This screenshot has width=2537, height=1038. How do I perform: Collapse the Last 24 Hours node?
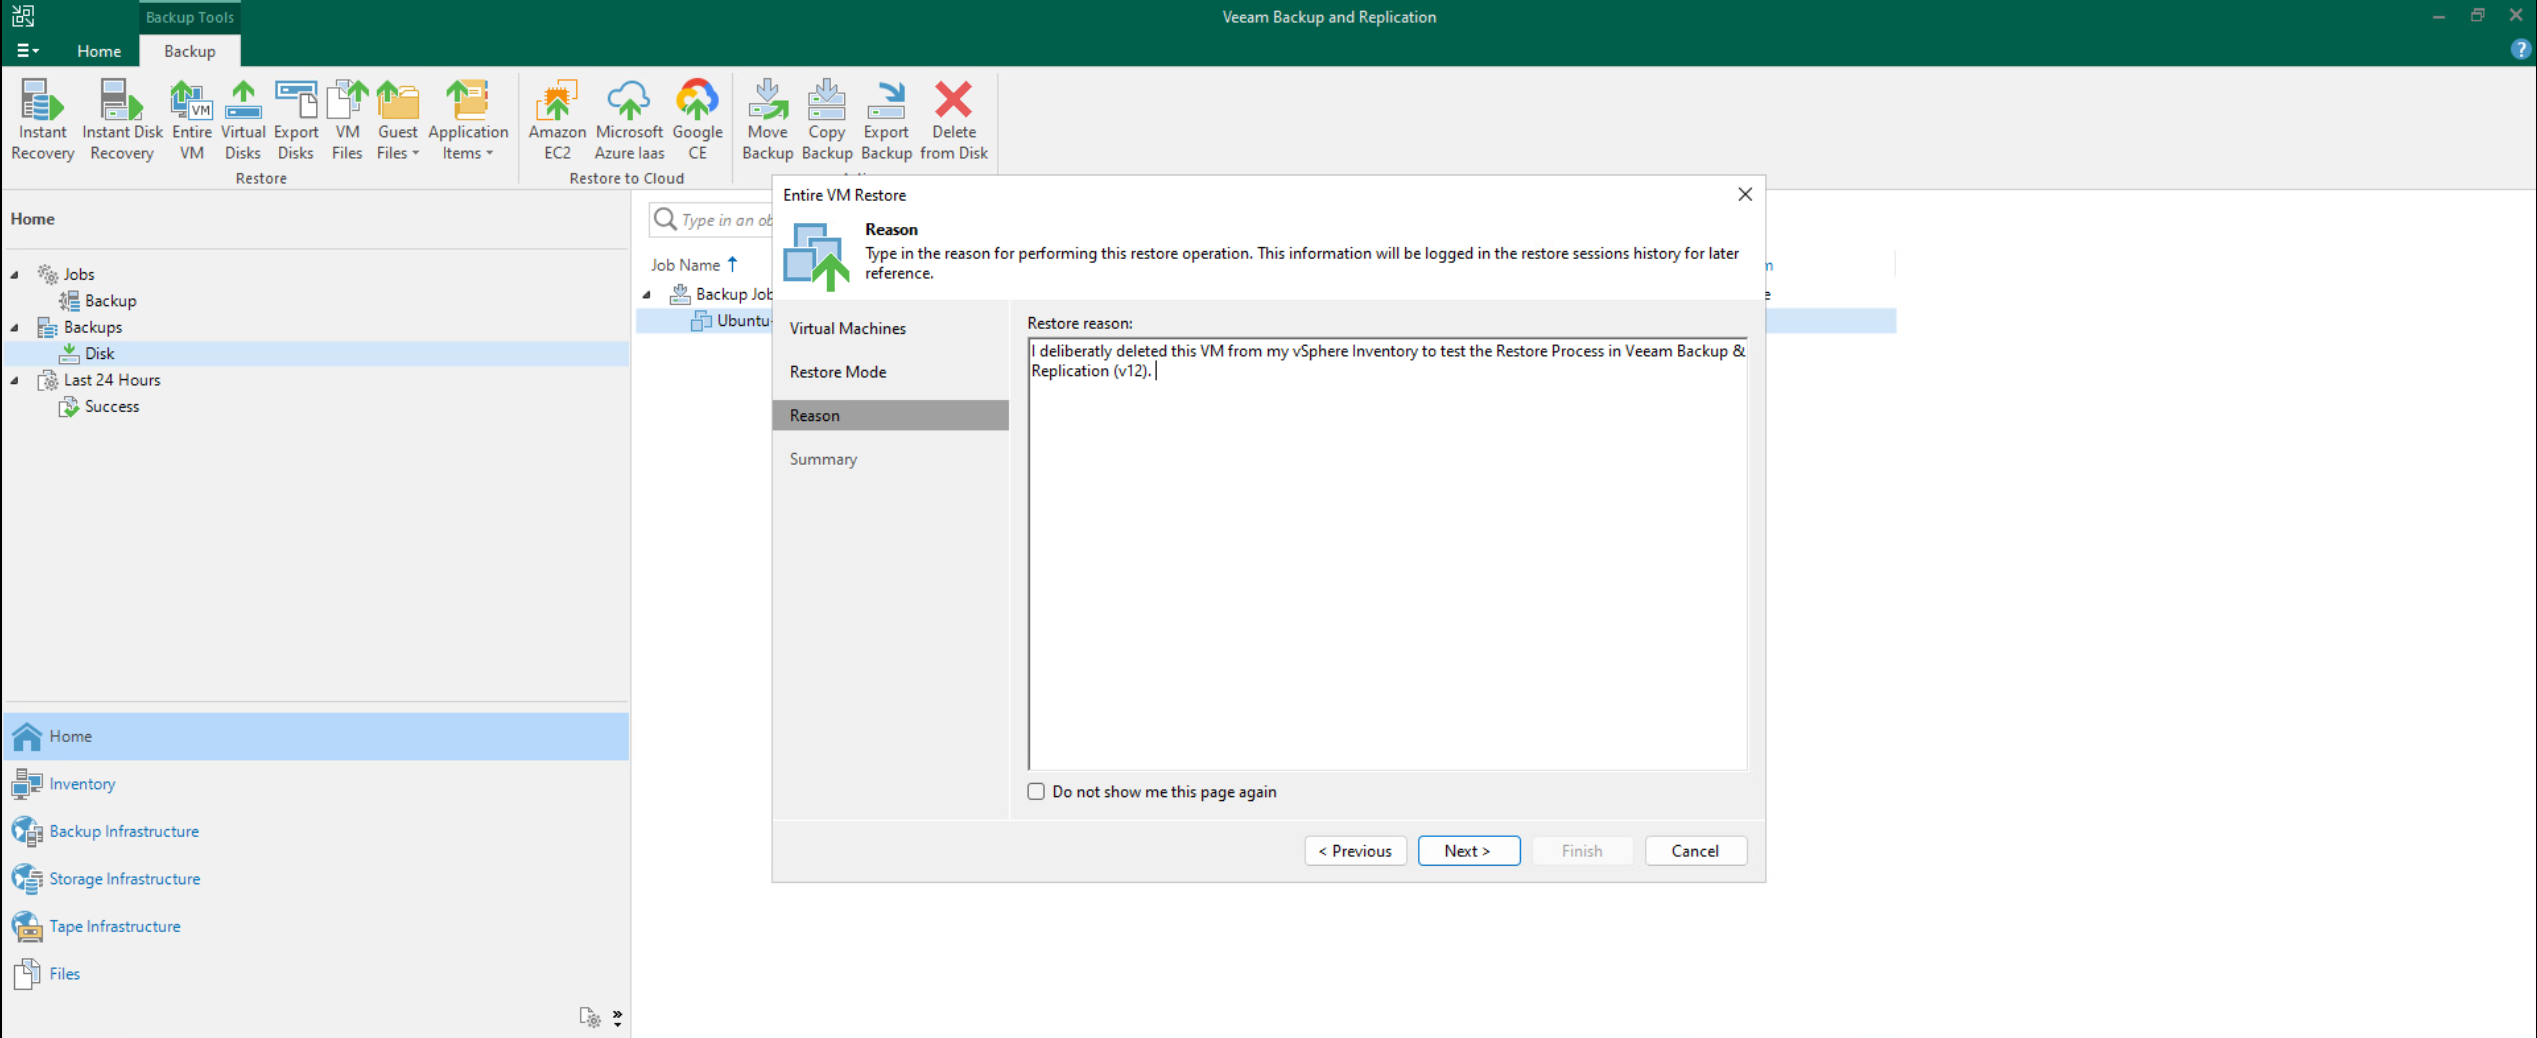[x=15, y=380]
